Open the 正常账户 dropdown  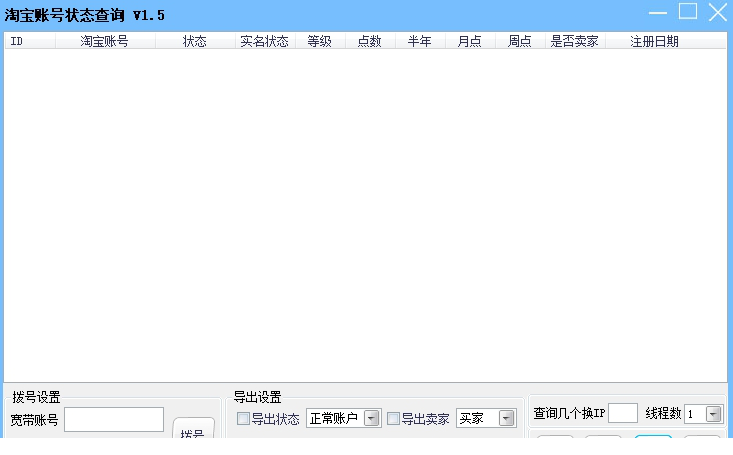point(344,418)
